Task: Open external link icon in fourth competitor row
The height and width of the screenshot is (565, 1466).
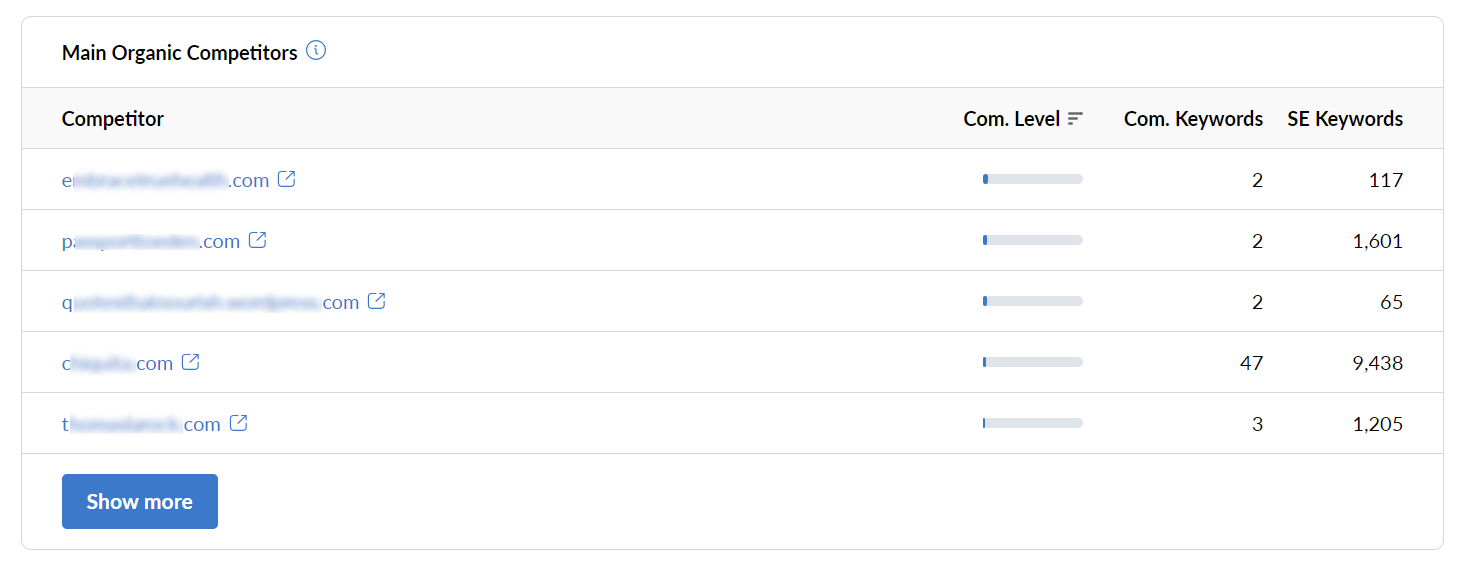Action: tap(190, 362)
